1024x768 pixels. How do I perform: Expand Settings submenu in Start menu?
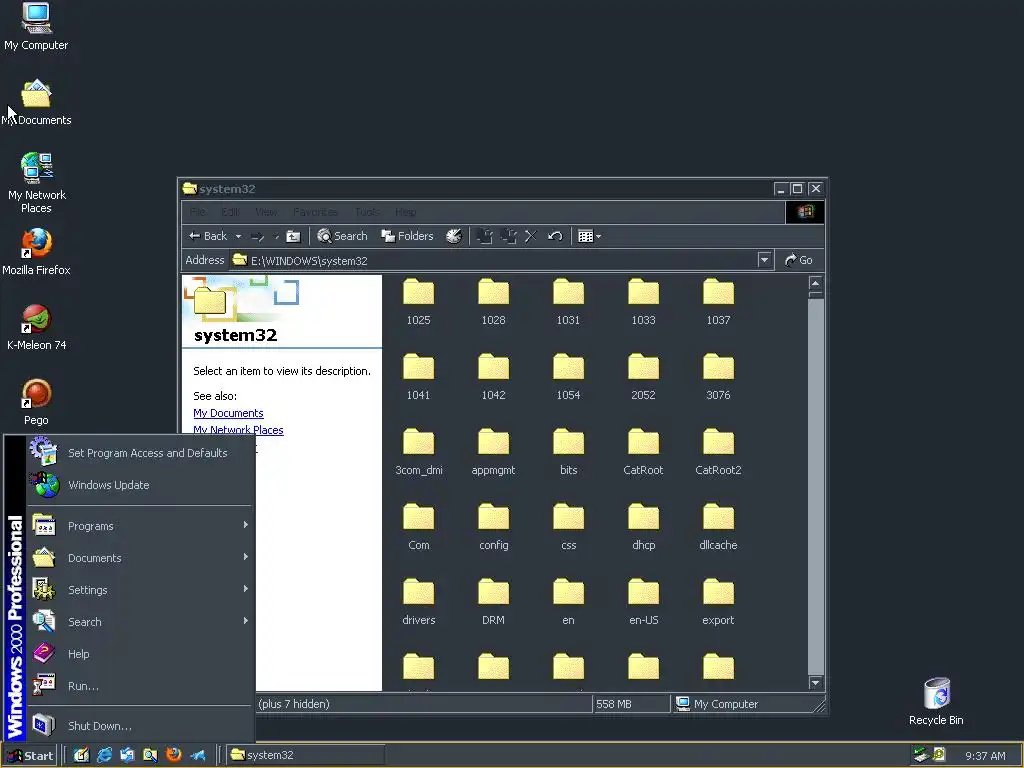140,590
